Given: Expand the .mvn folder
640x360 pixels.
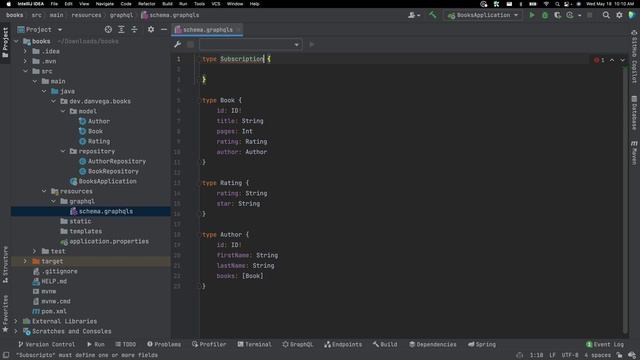Looking at the screenshot, I should pyautogui.click(x=25, y=61).
